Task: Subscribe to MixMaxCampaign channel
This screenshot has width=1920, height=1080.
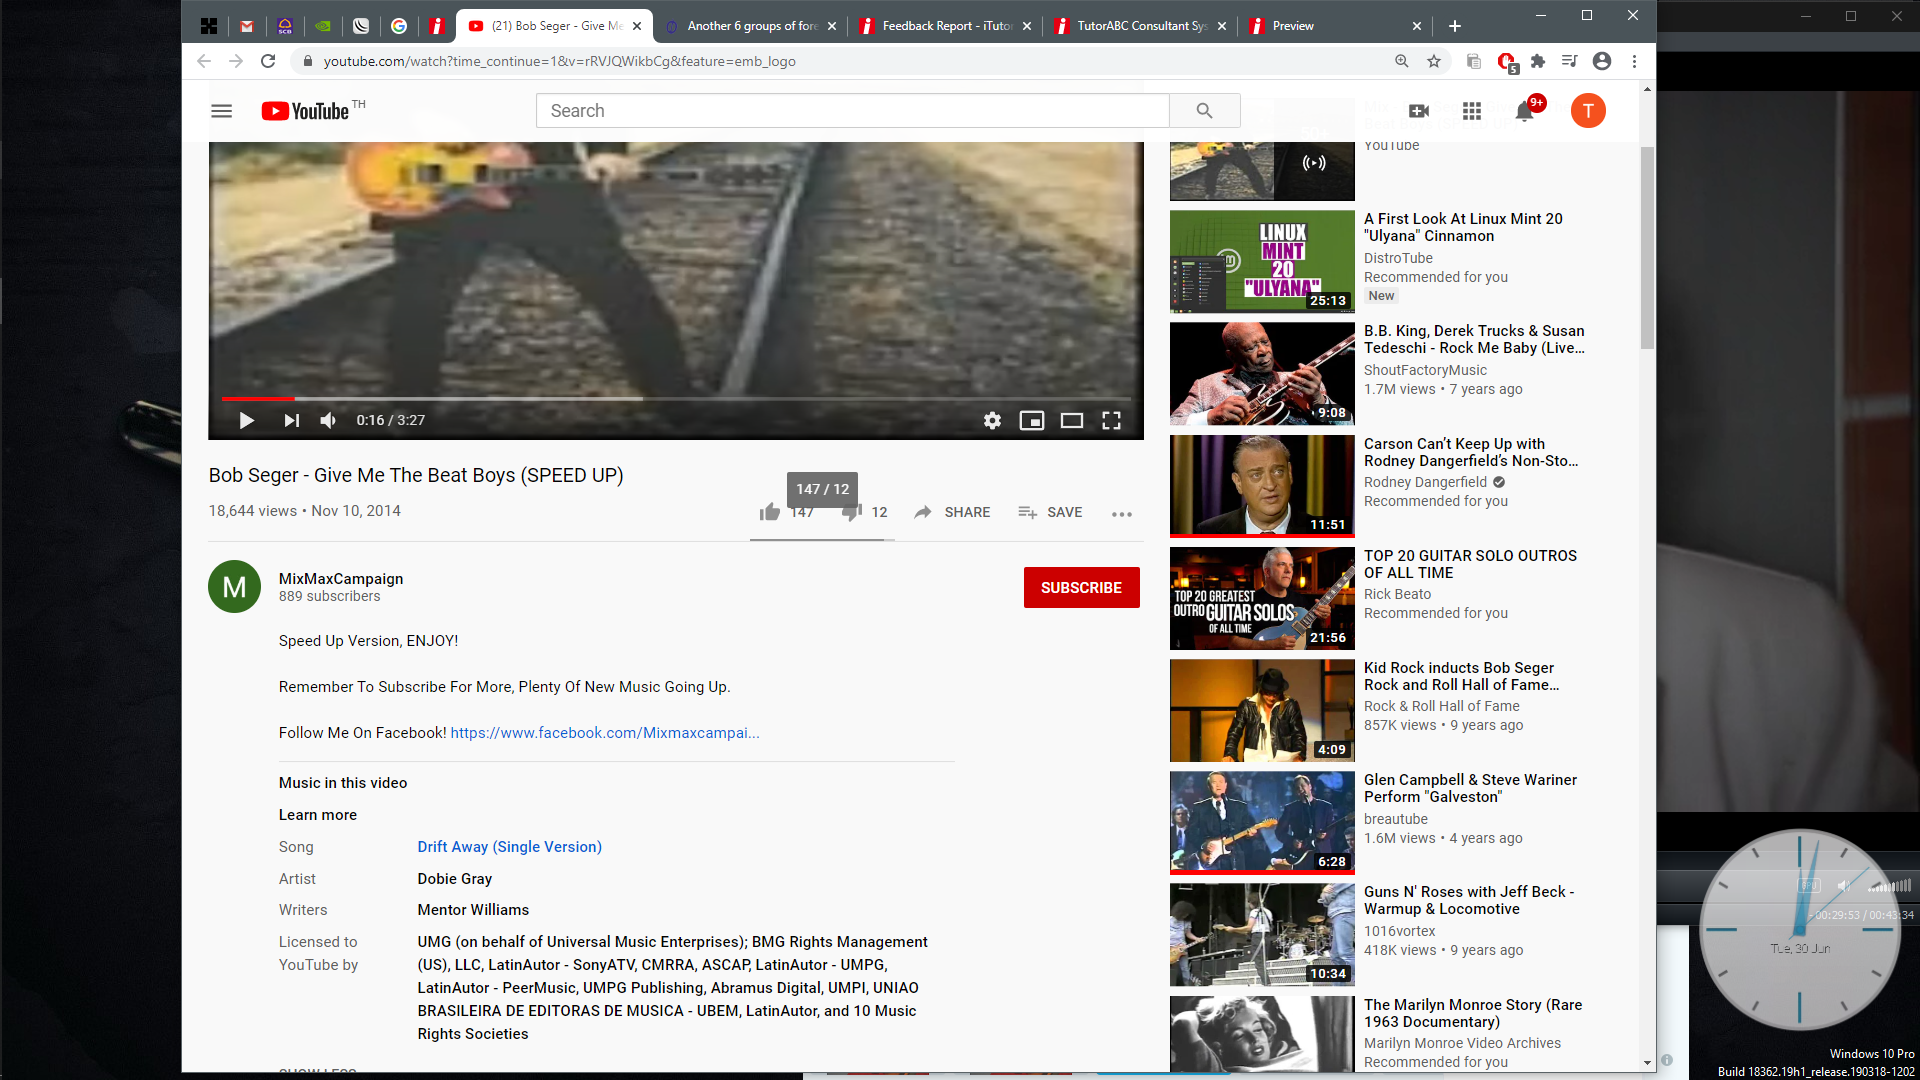Action: tap(1081, 588)
